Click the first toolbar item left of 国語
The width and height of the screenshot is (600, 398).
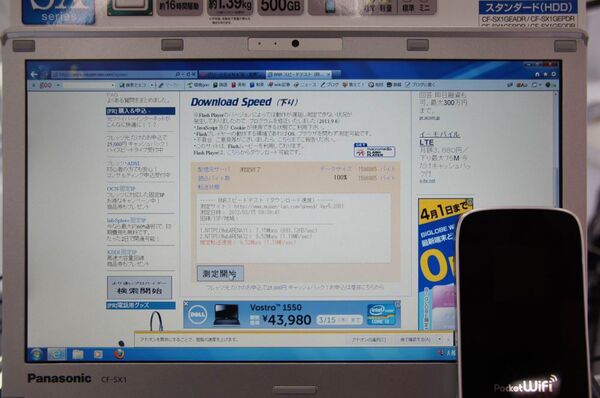pyautogui.click(x=198, y=85)
